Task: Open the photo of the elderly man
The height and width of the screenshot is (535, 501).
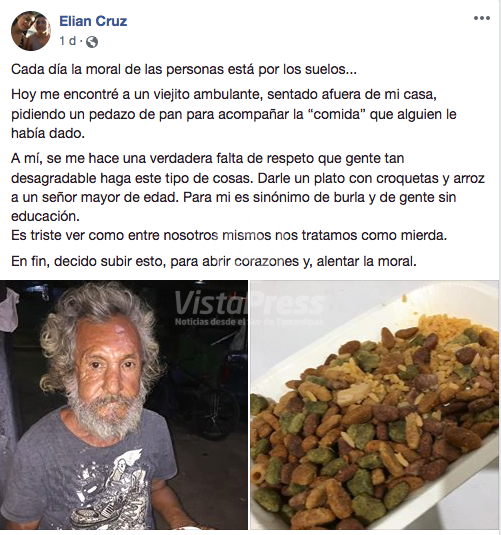Action: coord(124,404)
